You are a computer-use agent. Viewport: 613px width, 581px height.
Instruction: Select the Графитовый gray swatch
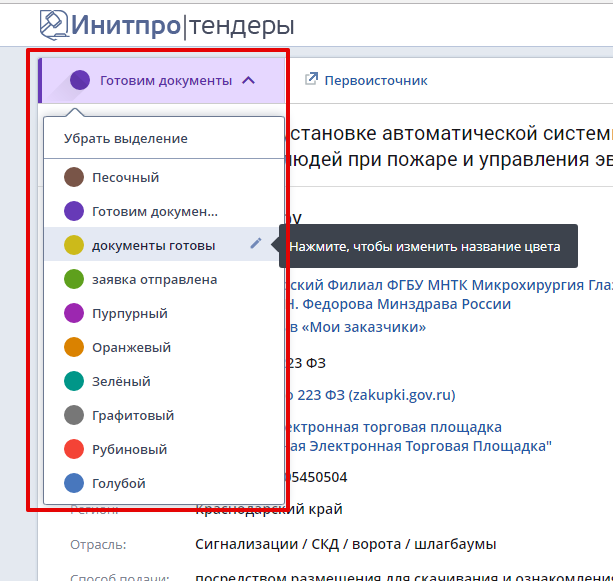(74, 416)
